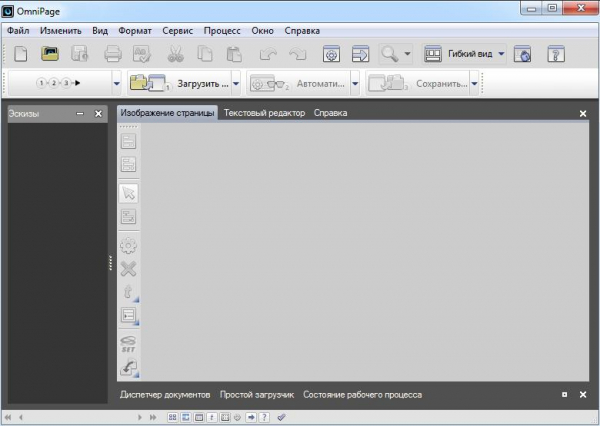Click the printer icon
This screenshot has width=600, height=426.
pos(113,54)
